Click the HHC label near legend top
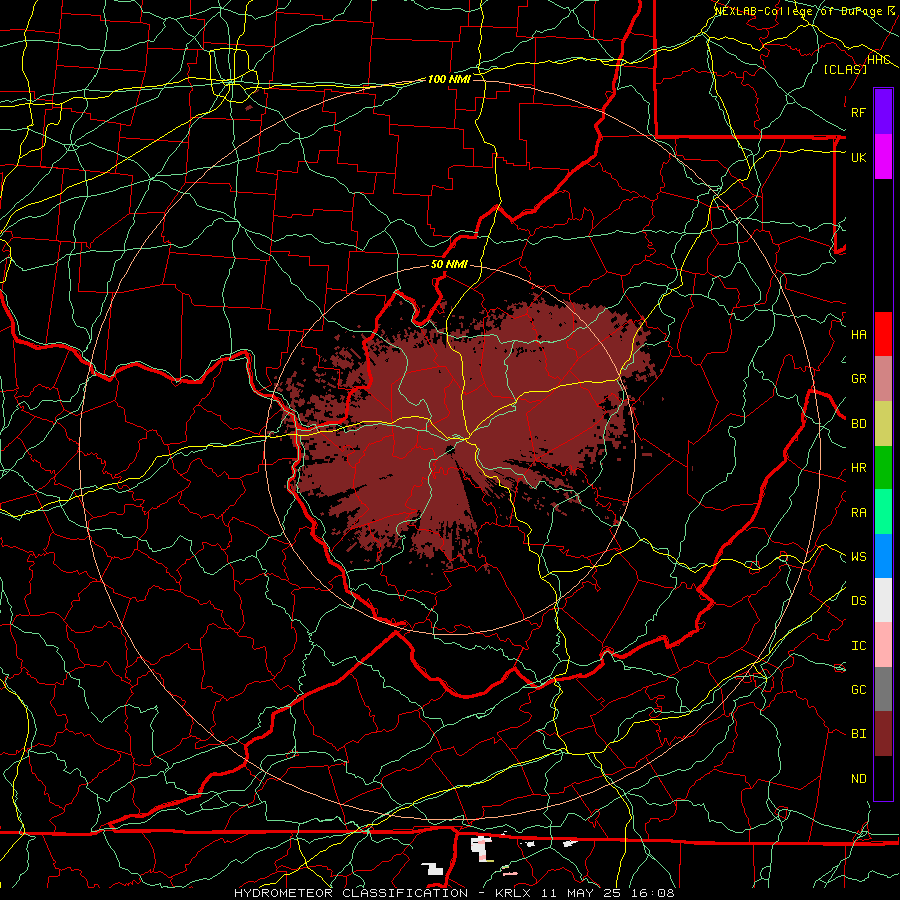The height and width of the screenshot is (900, 900). click(x=879, y=60)
